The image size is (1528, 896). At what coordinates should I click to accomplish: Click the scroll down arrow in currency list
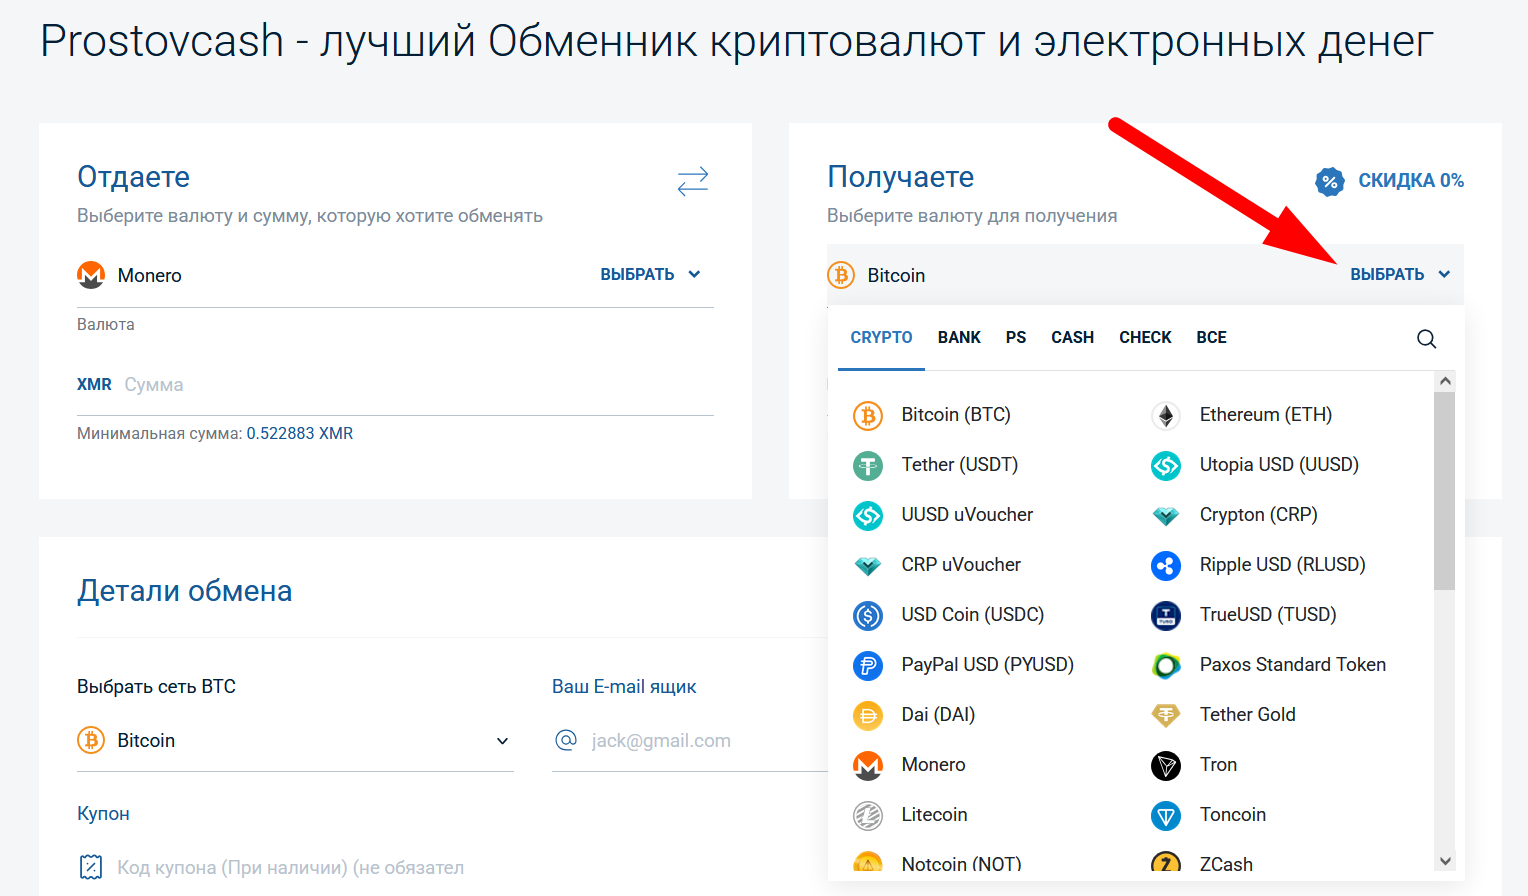1444,861
